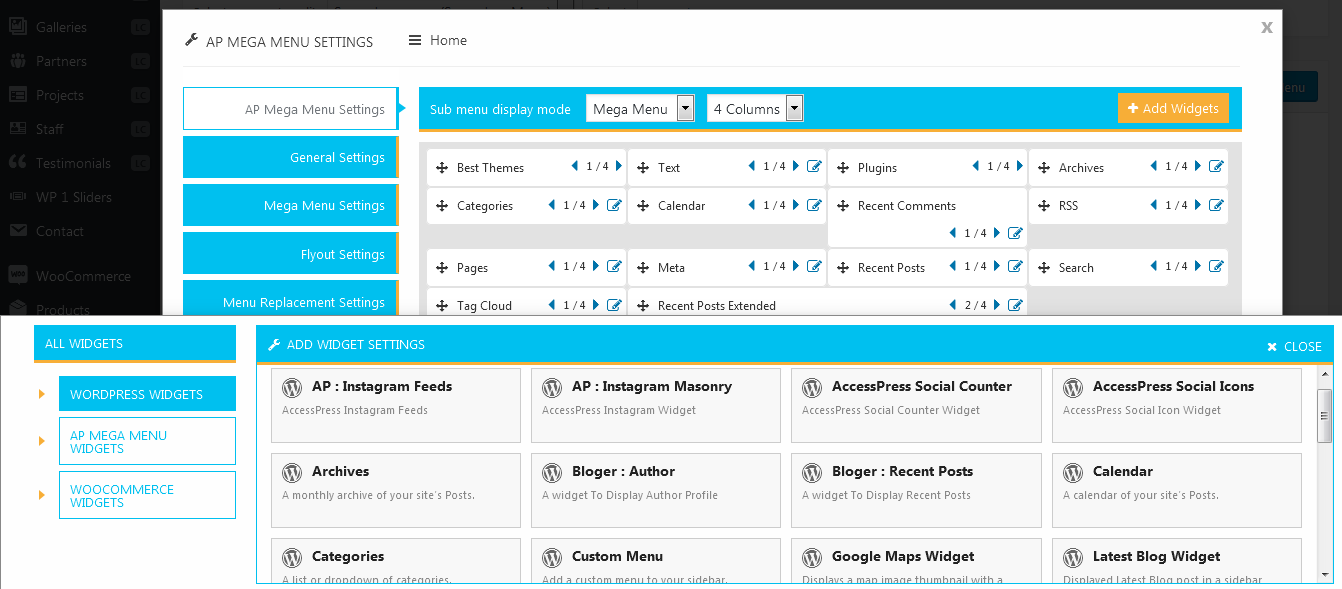
Task: Expand WordPress Widgets using its orange arrow
Action: (x=42, y=394)
